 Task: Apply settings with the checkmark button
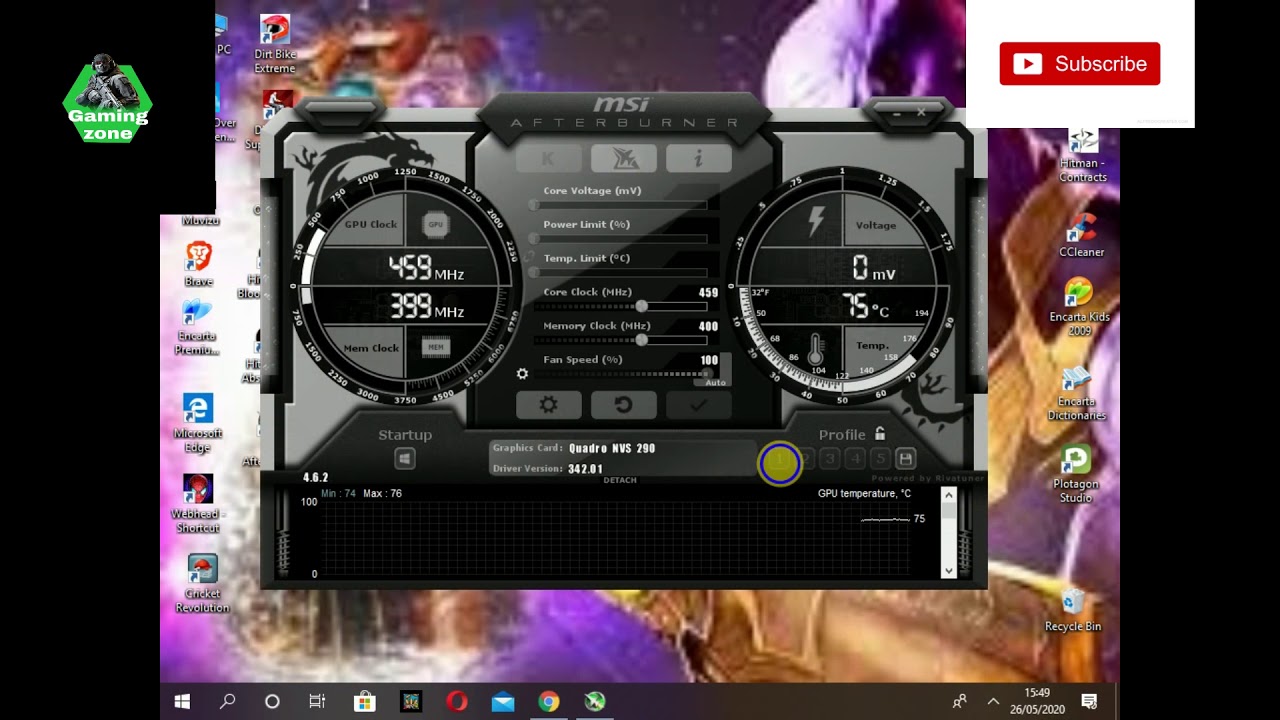pos(698,405)
